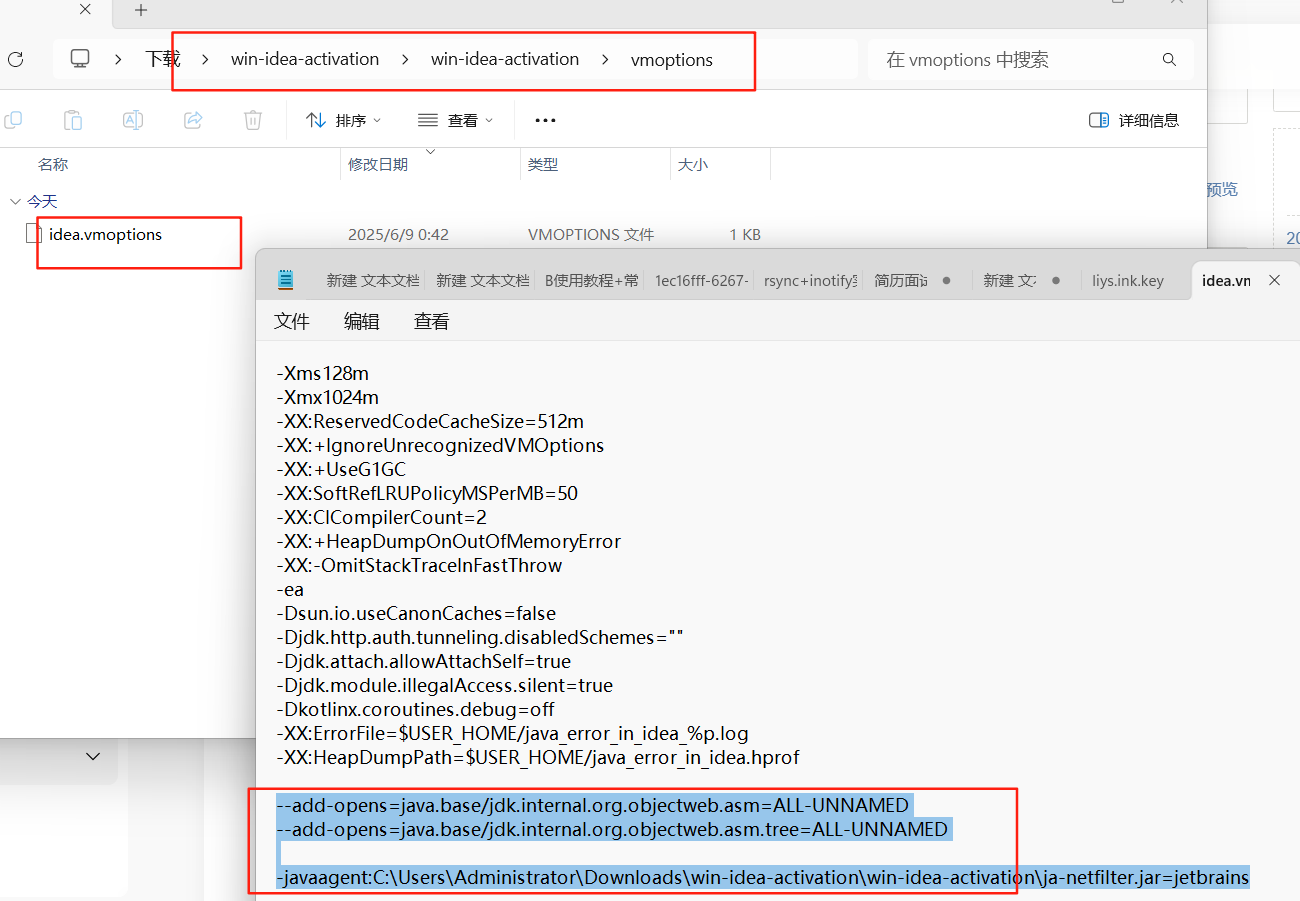1300x901 pixels.
Task: Open the 排序 sort dropdown
Action: pyautogui.click(x=344, y=120)
